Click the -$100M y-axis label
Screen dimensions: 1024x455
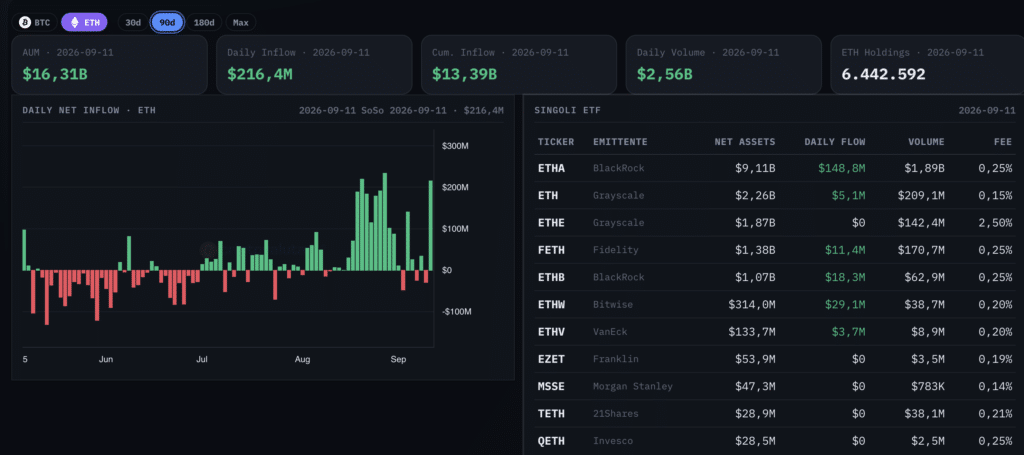pyautogui.click(x=455, y=311)
